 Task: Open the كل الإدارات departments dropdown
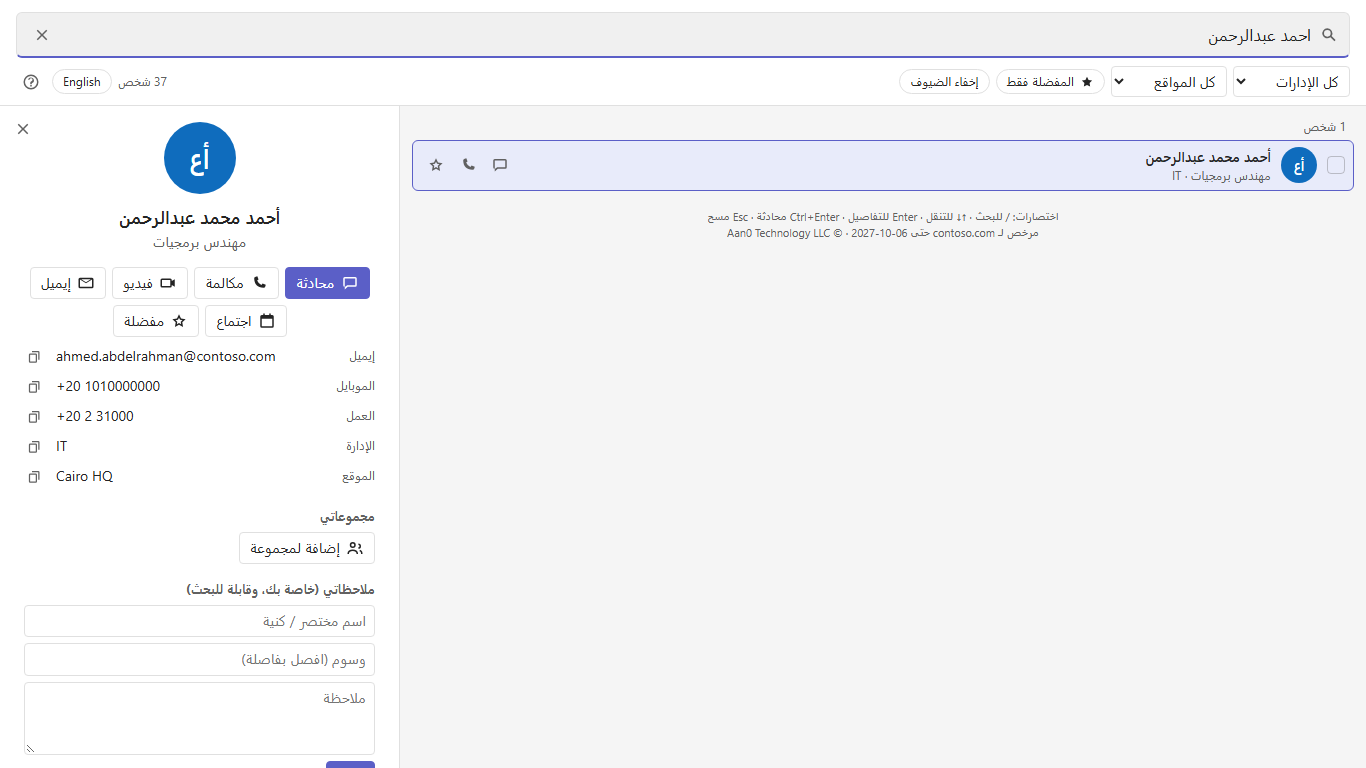pos(1291,82)
